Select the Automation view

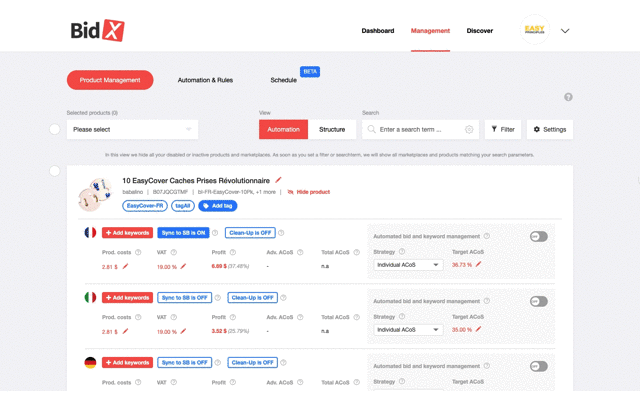point(283,129)
